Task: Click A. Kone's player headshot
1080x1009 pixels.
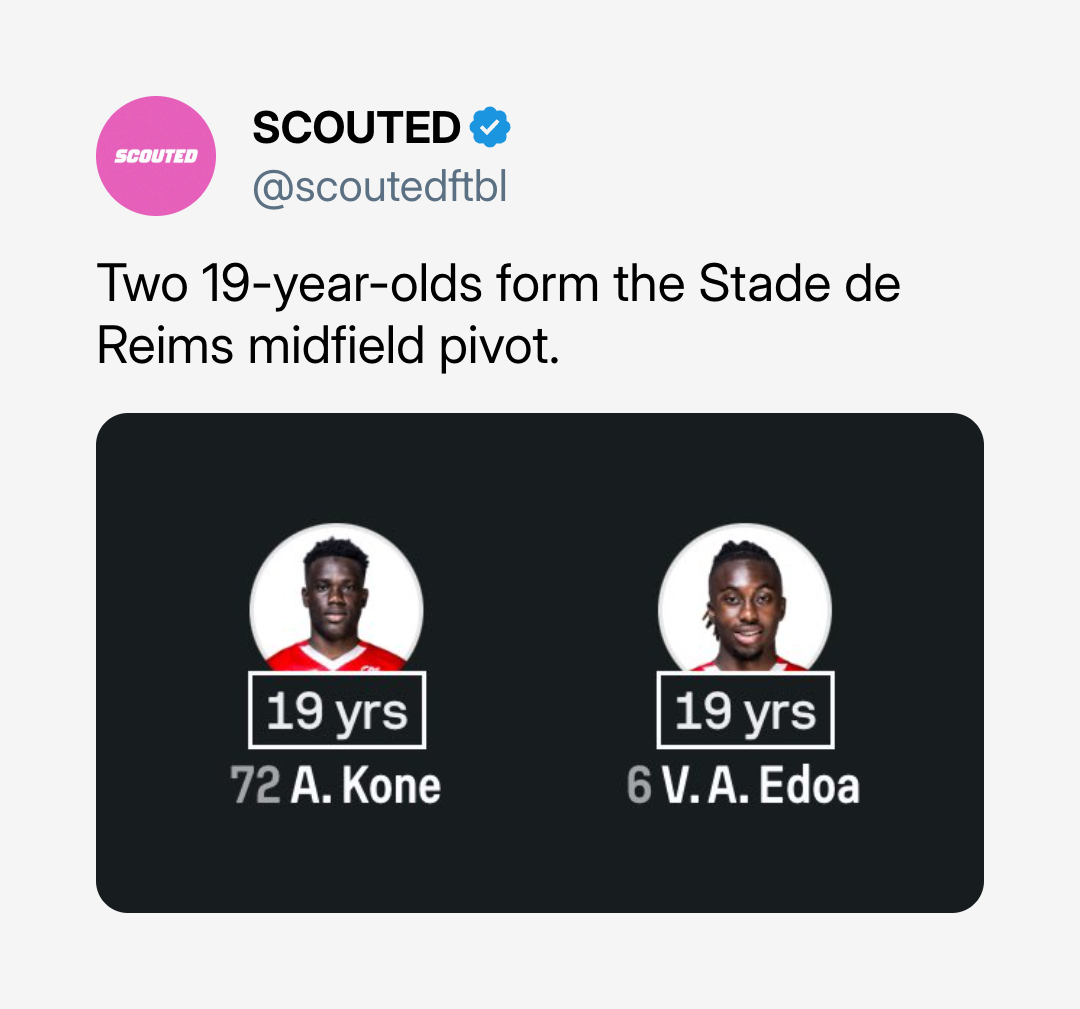Action: pos(337,597)
